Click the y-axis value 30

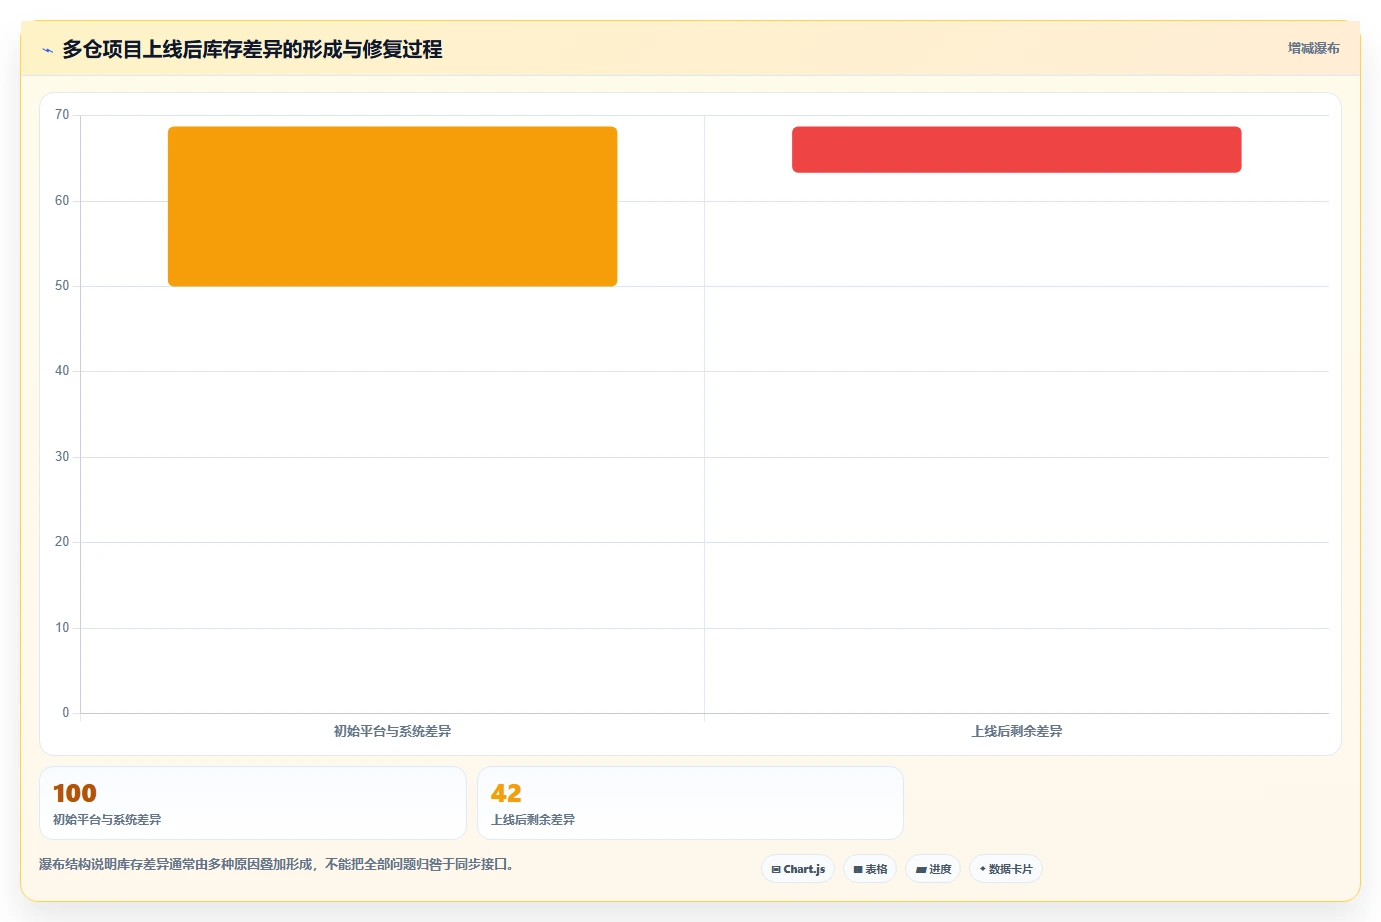[62, 457]
